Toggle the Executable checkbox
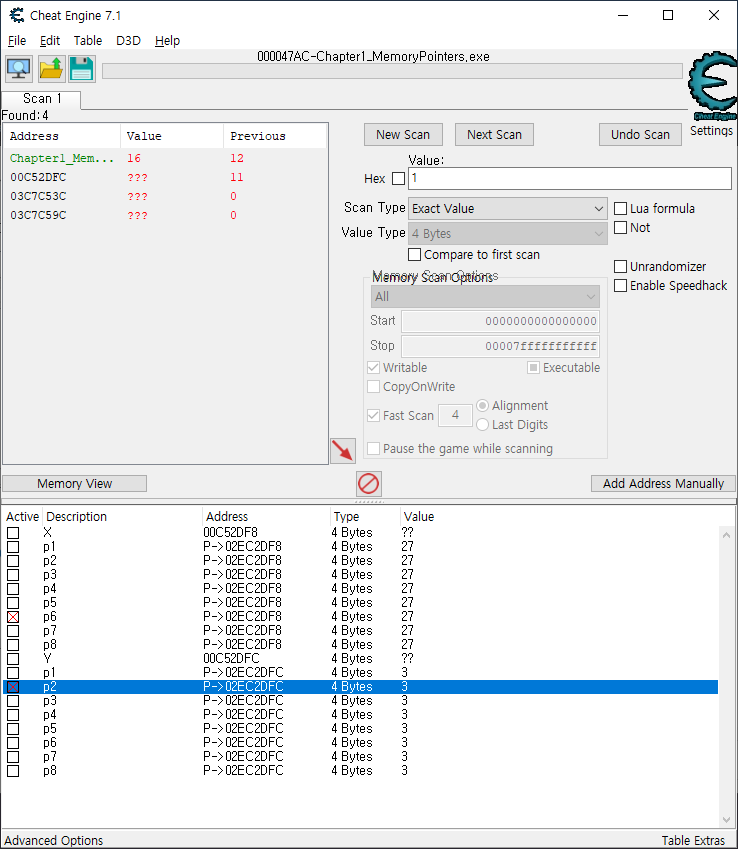 pyautogui.click(x=533, y=368)
